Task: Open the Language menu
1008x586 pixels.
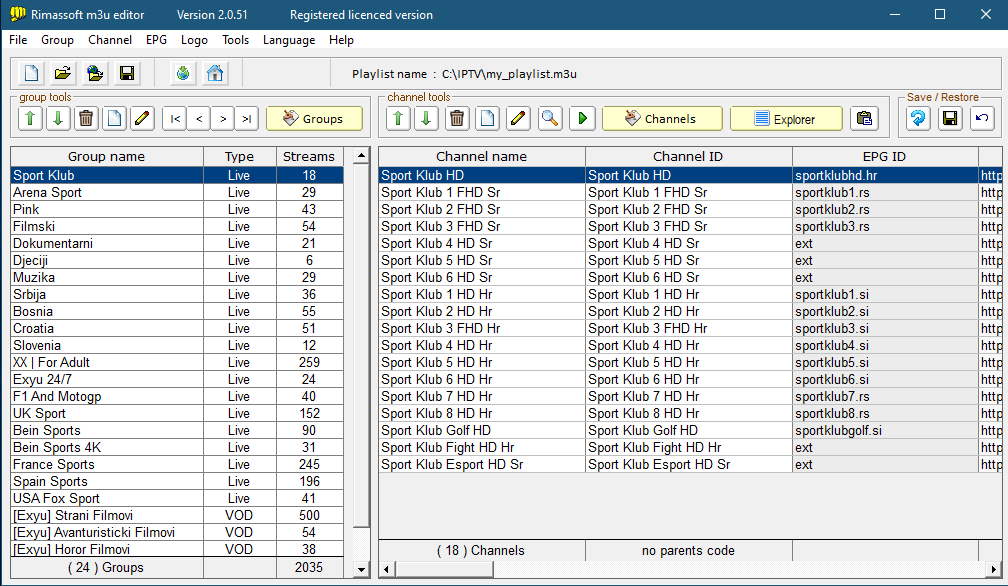Action: click(x=289, y=40)
